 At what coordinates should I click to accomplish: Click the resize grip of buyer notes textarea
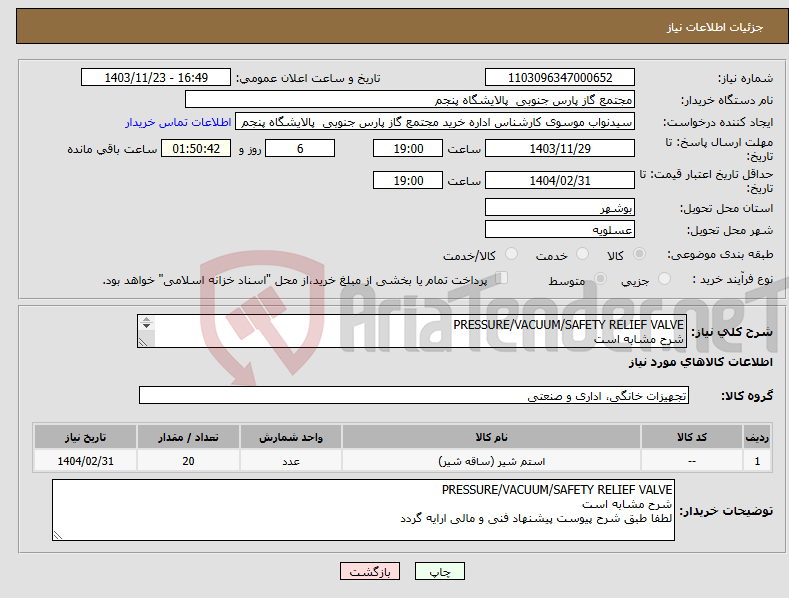pyautogui.click(x=58, y=536)
